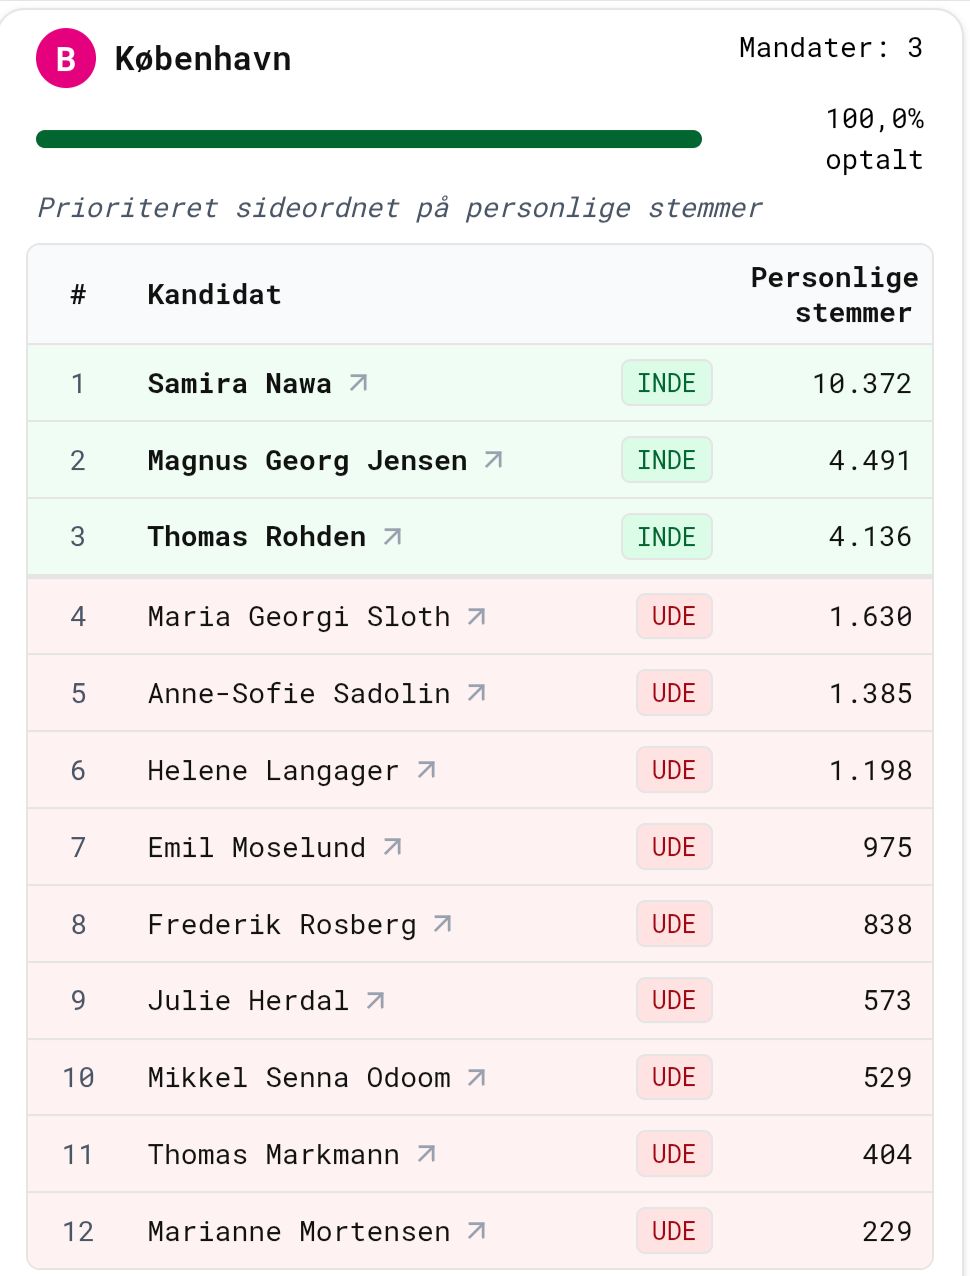
Task: Open the link arrow beside Maria Georgi Sloth
Action: [x=477, y=617]
